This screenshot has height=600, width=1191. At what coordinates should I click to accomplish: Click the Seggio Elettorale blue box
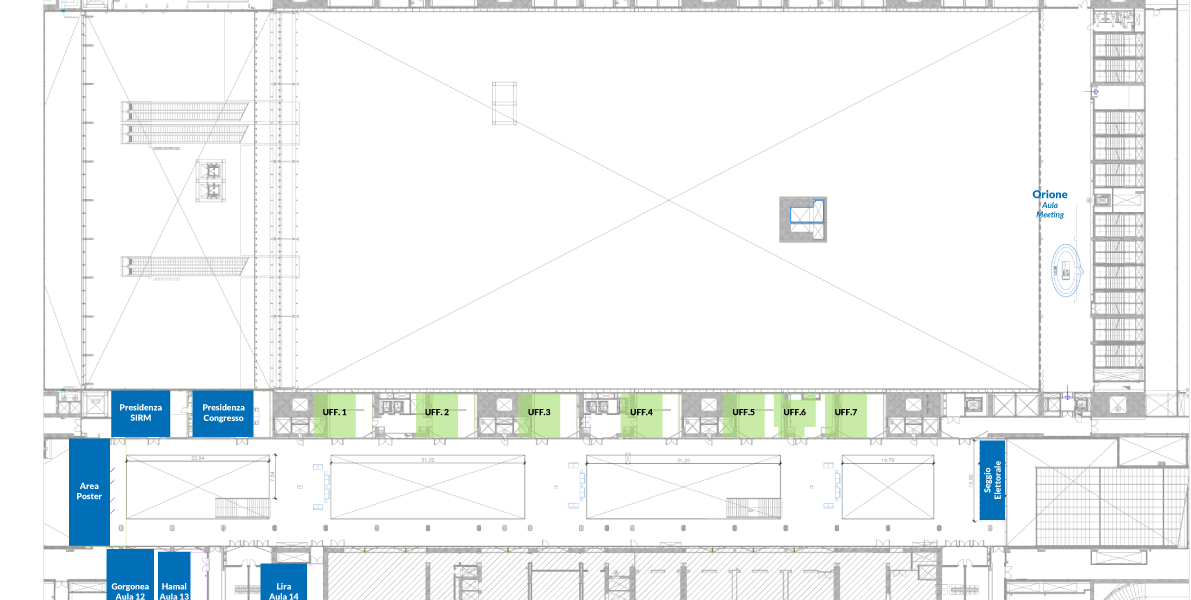991,480
